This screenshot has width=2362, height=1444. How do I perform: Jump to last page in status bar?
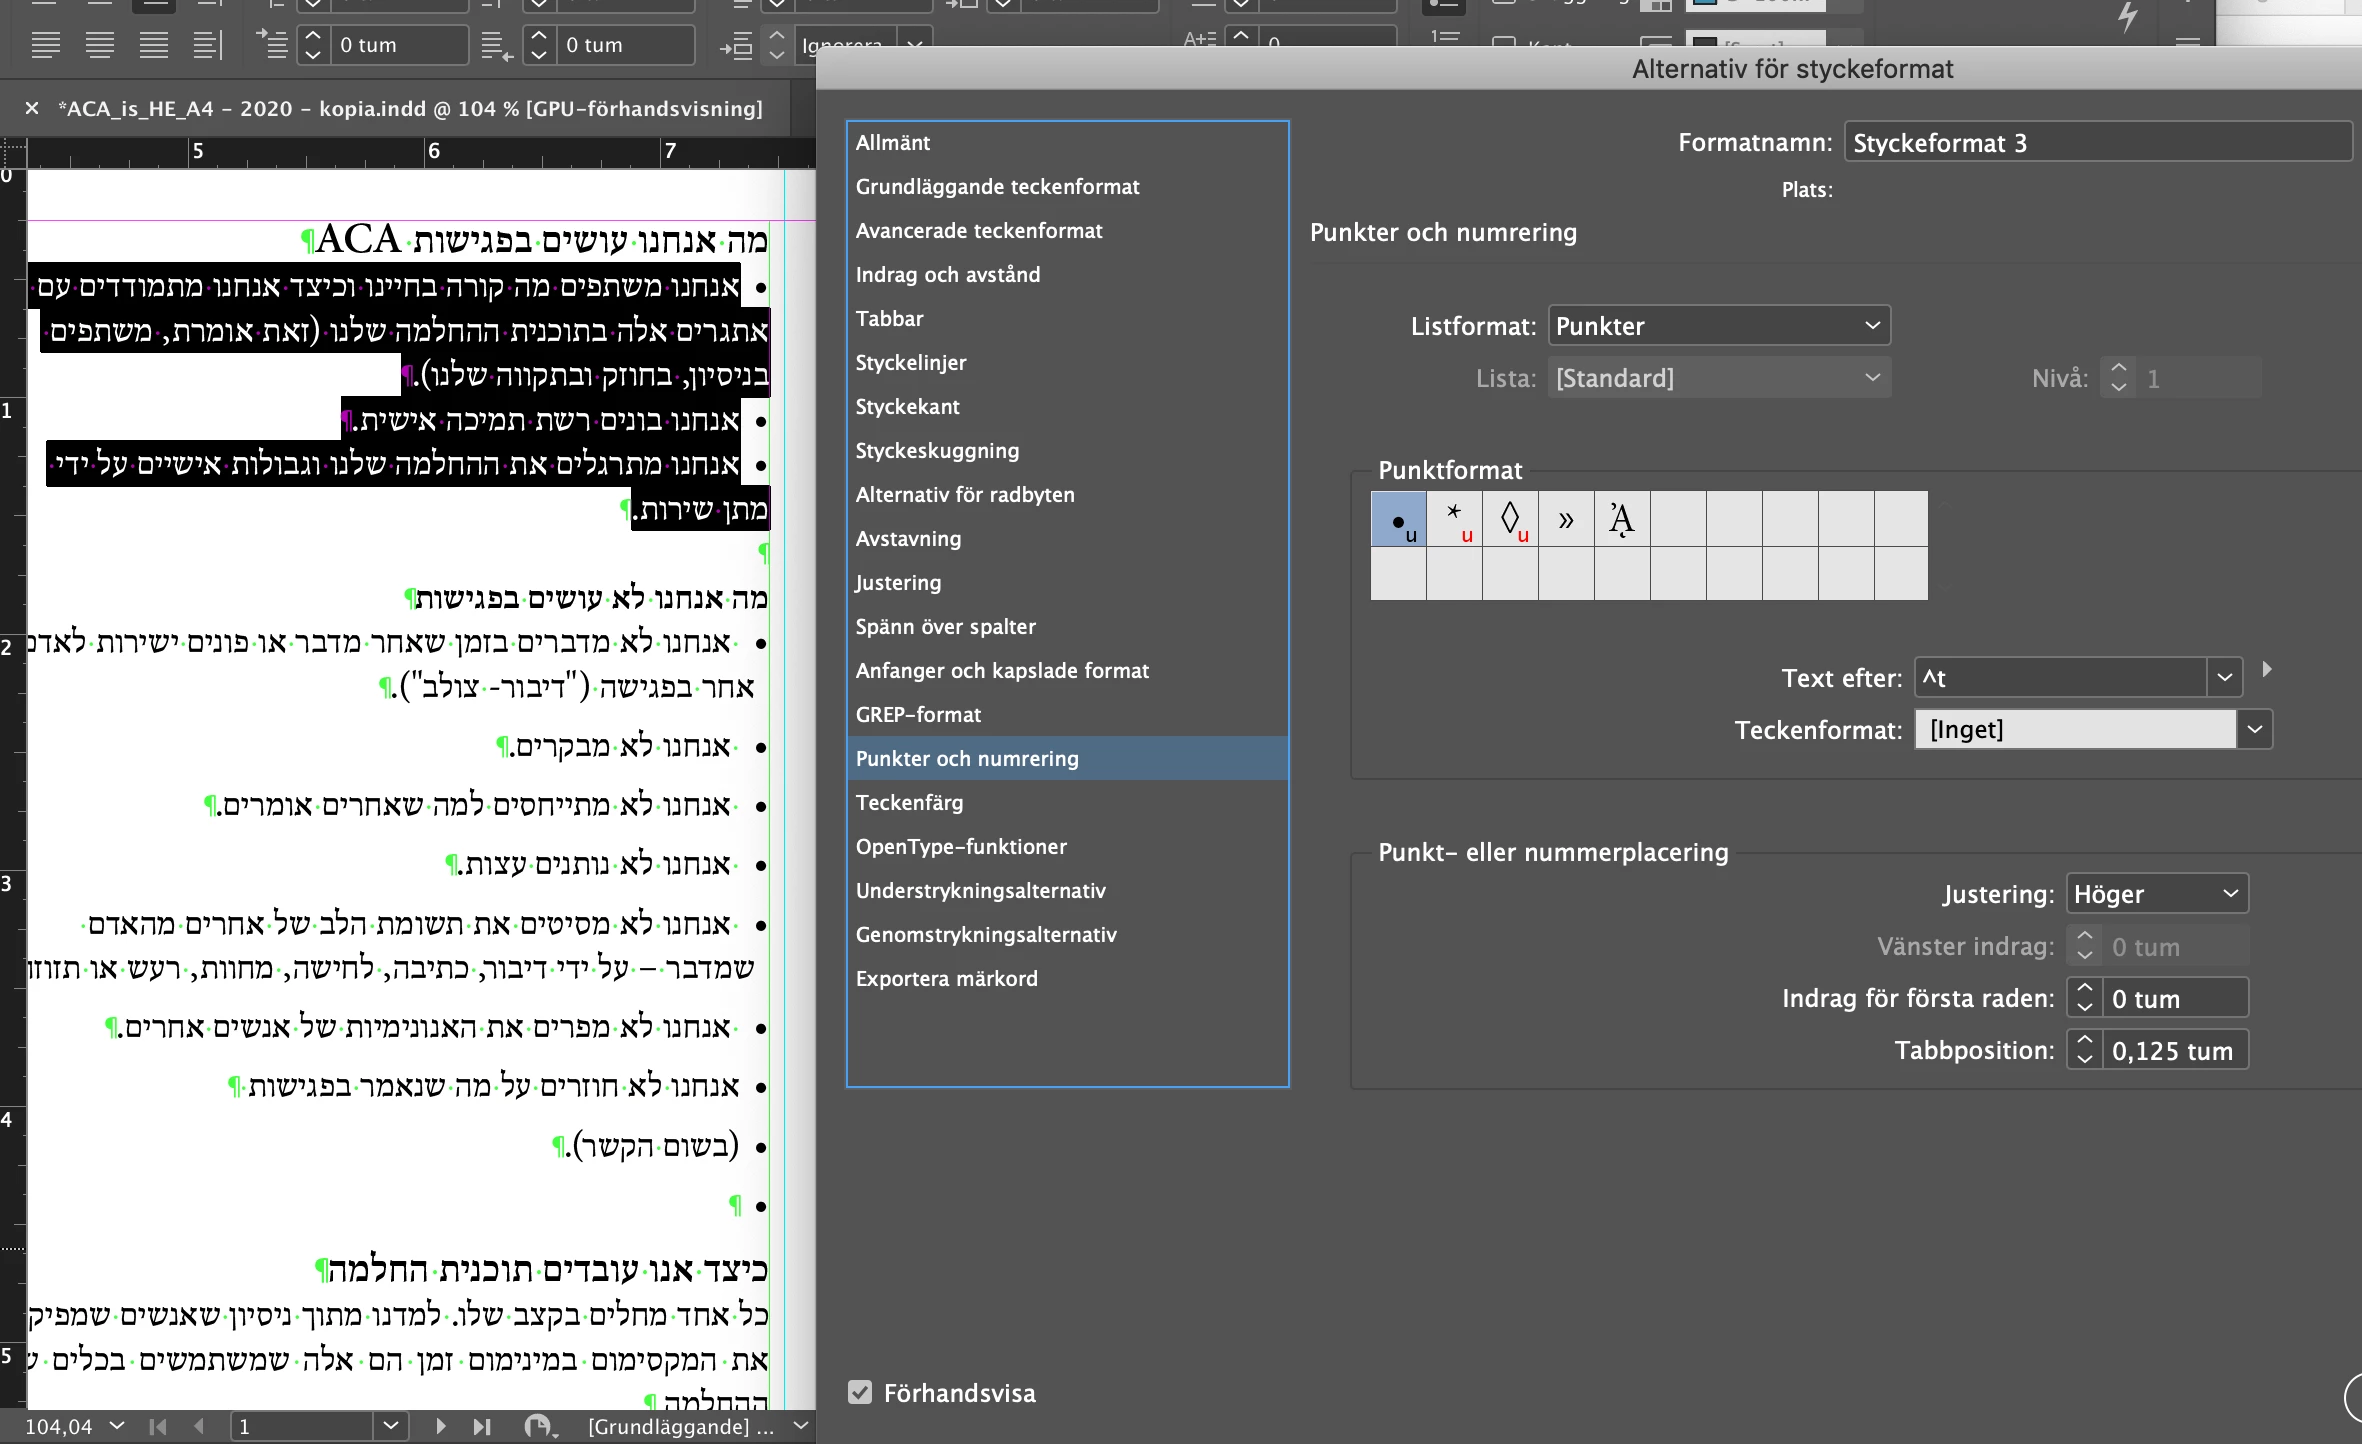point(482,1426)
